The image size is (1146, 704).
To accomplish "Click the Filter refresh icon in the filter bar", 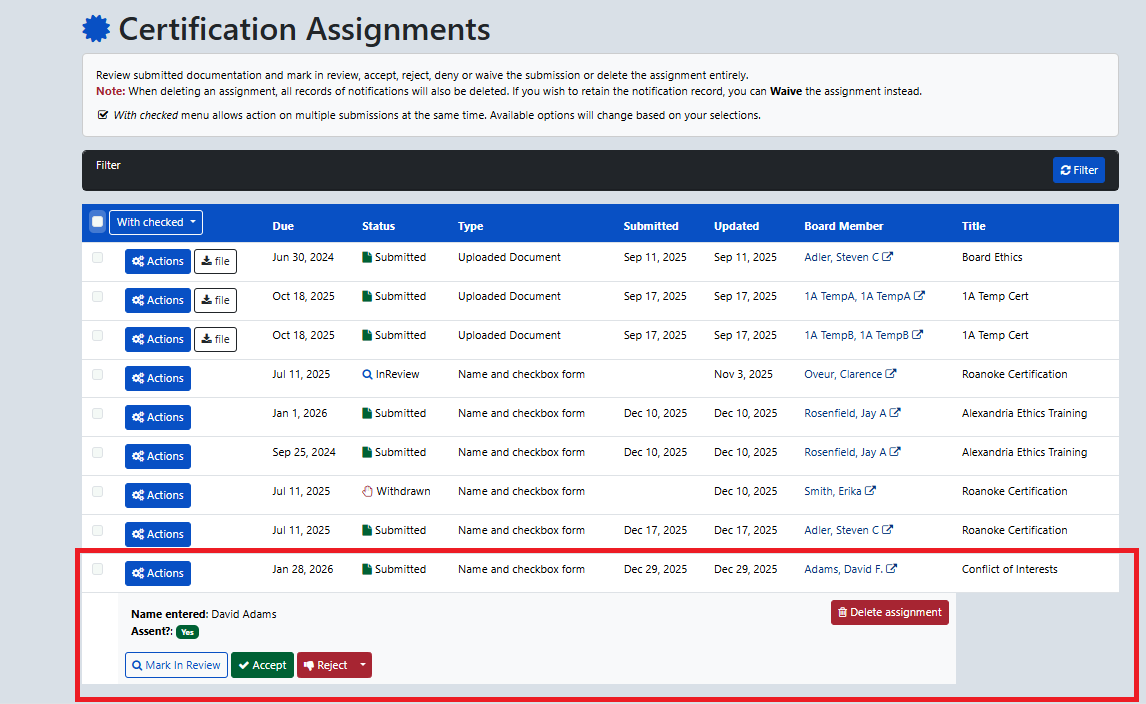I will point(1065,169).
